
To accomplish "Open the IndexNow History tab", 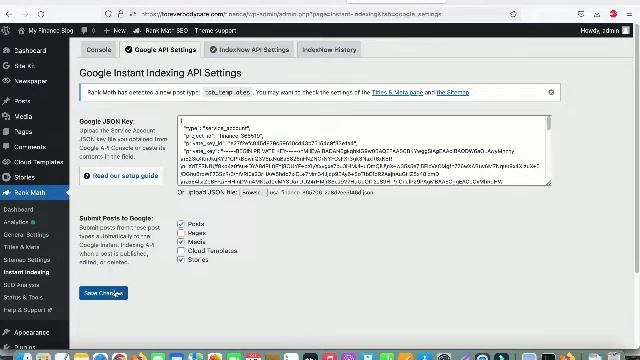I will pyautogui.click(x=329, y=50).
